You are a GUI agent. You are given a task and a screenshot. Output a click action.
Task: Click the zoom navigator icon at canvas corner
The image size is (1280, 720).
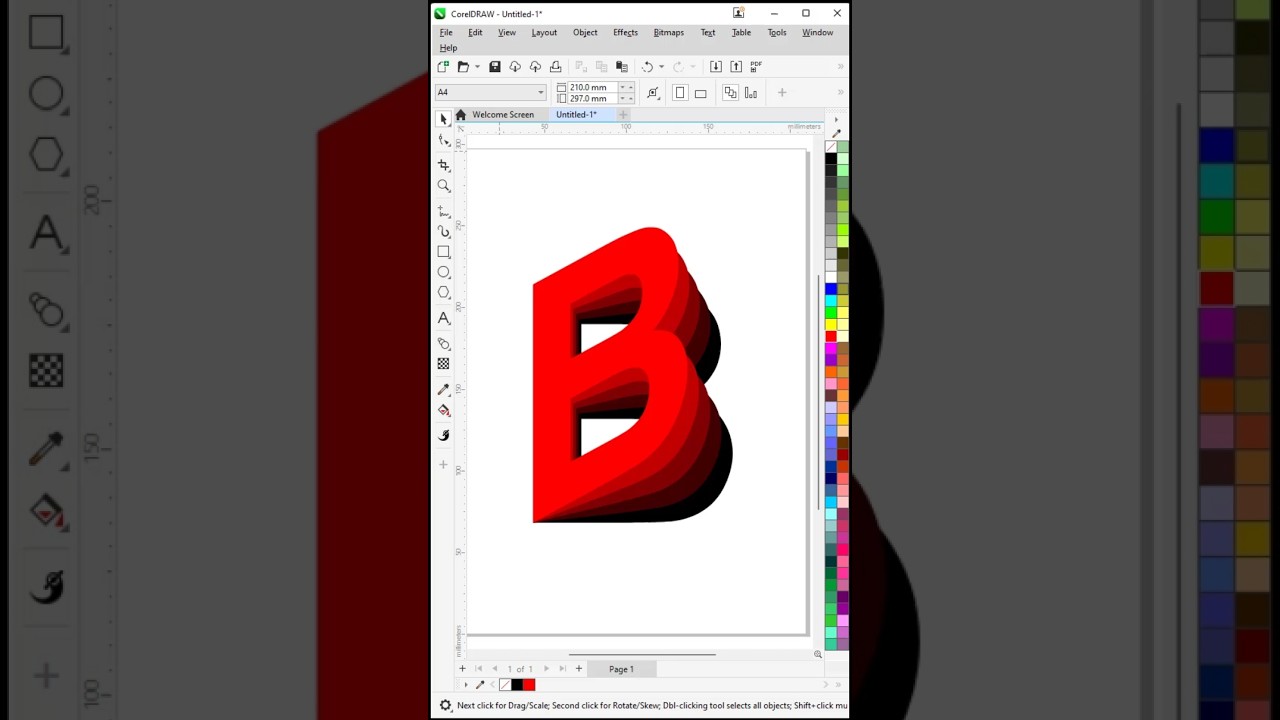818,654
